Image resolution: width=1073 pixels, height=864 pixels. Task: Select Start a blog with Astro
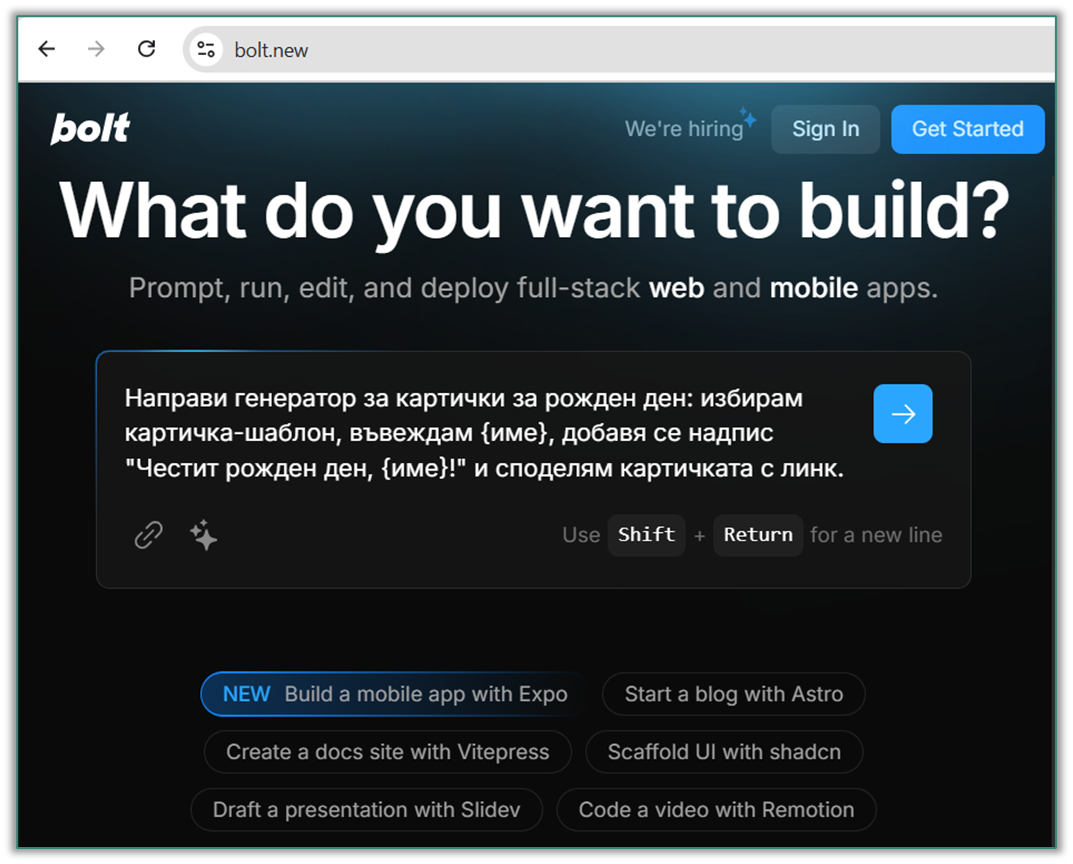pyautogui.click(x=733, y=694)
